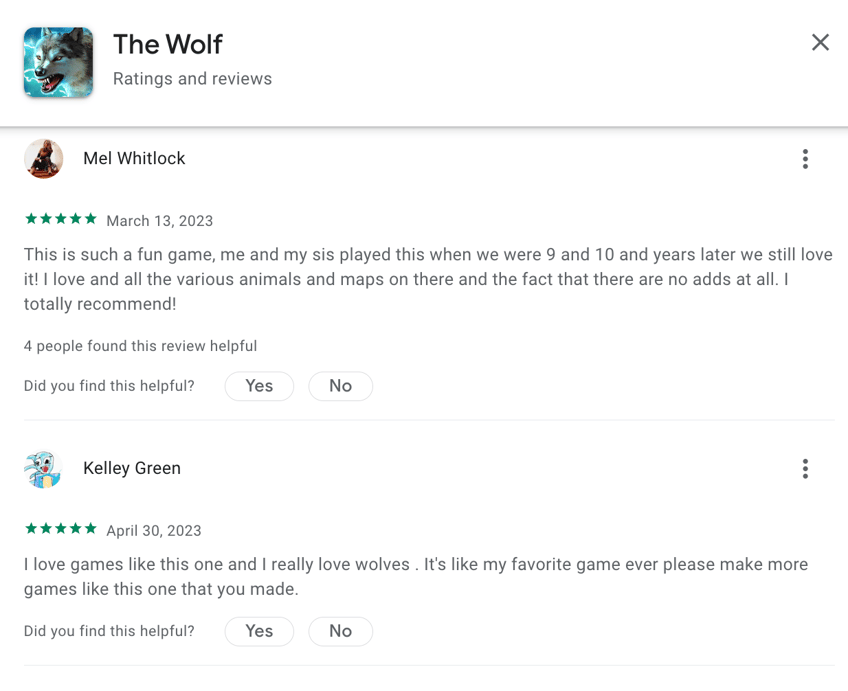
Task: Open Kelley Green's profile avatar
Action: tap(44, 469)
